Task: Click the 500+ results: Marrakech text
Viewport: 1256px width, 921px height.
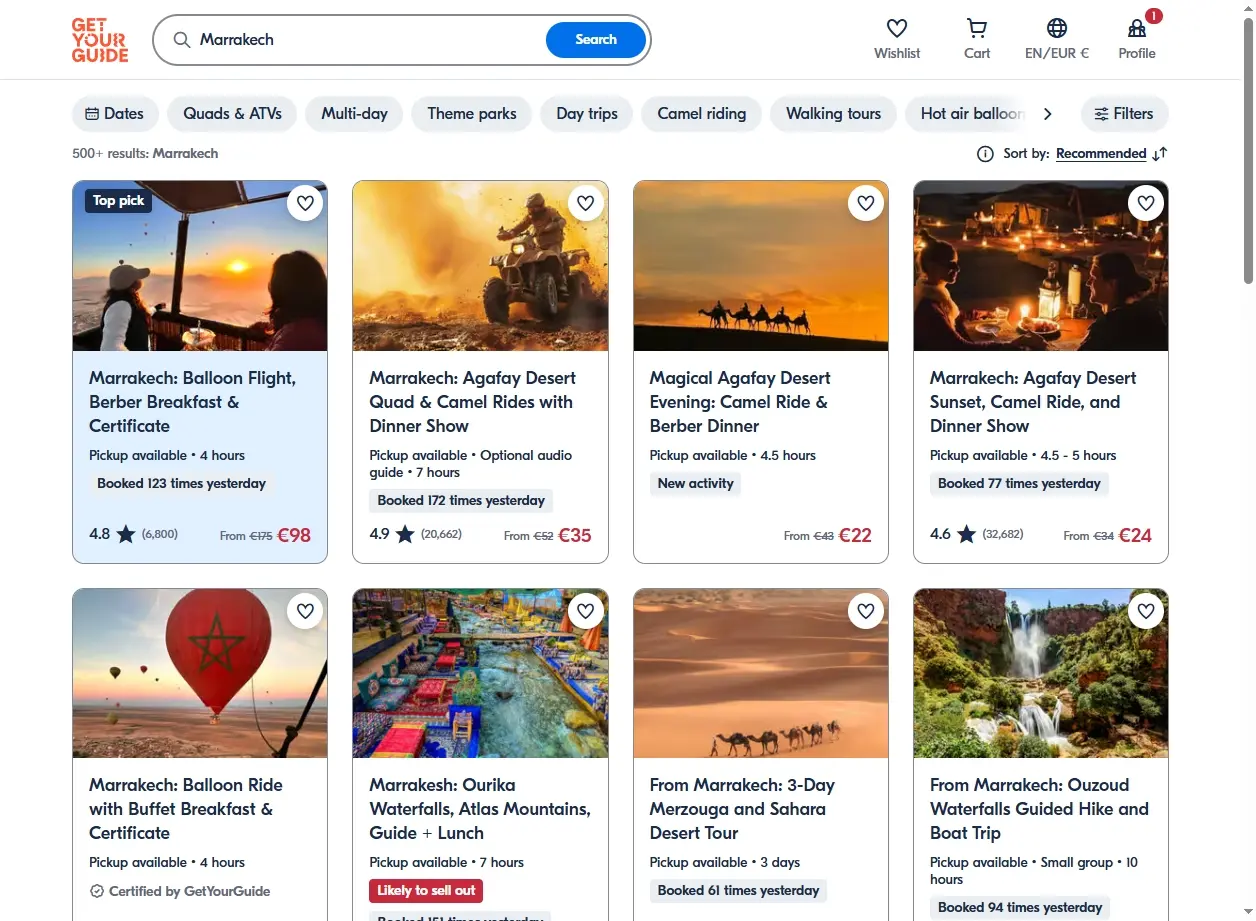Action: click(x=145, y=154)
